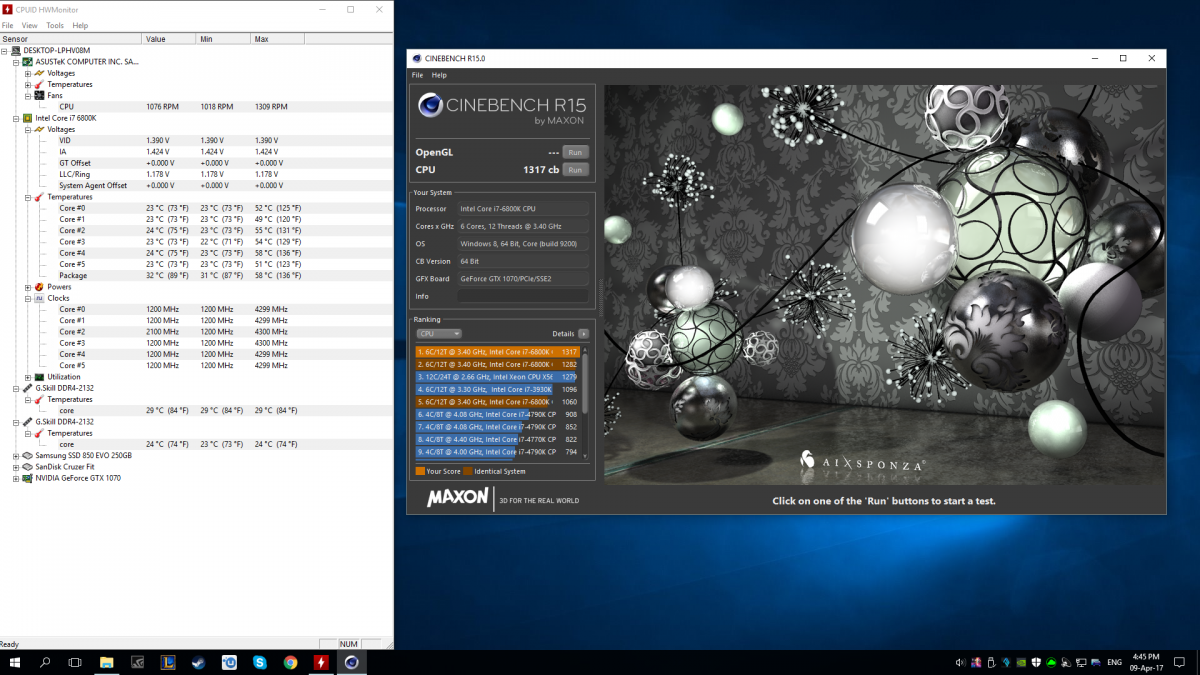Screen dimensions: 1200x675
Task: Open HWMonitor's View menu
Action: click(30, 25)
